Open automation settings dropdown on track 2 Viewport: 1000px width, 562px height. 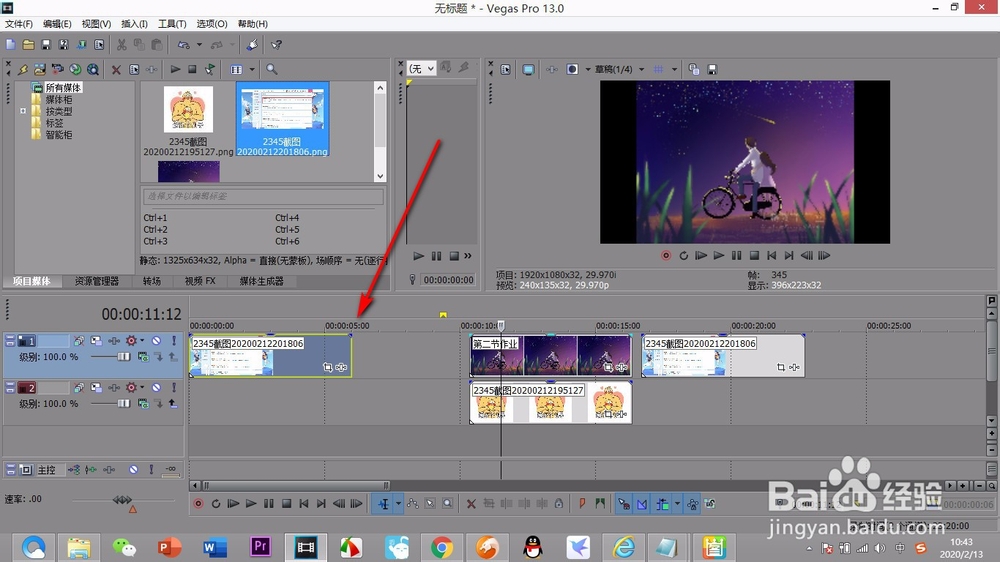[142, 388]
